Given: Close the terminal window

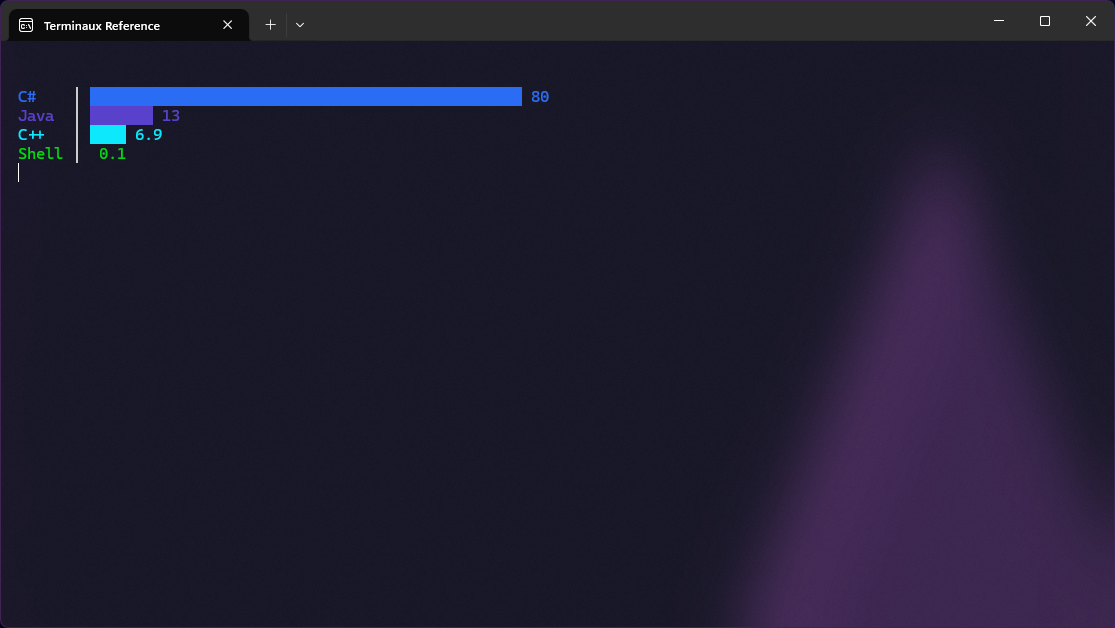Looking at the screenshot, I should pyautogui.click(x=1090, y=21).
